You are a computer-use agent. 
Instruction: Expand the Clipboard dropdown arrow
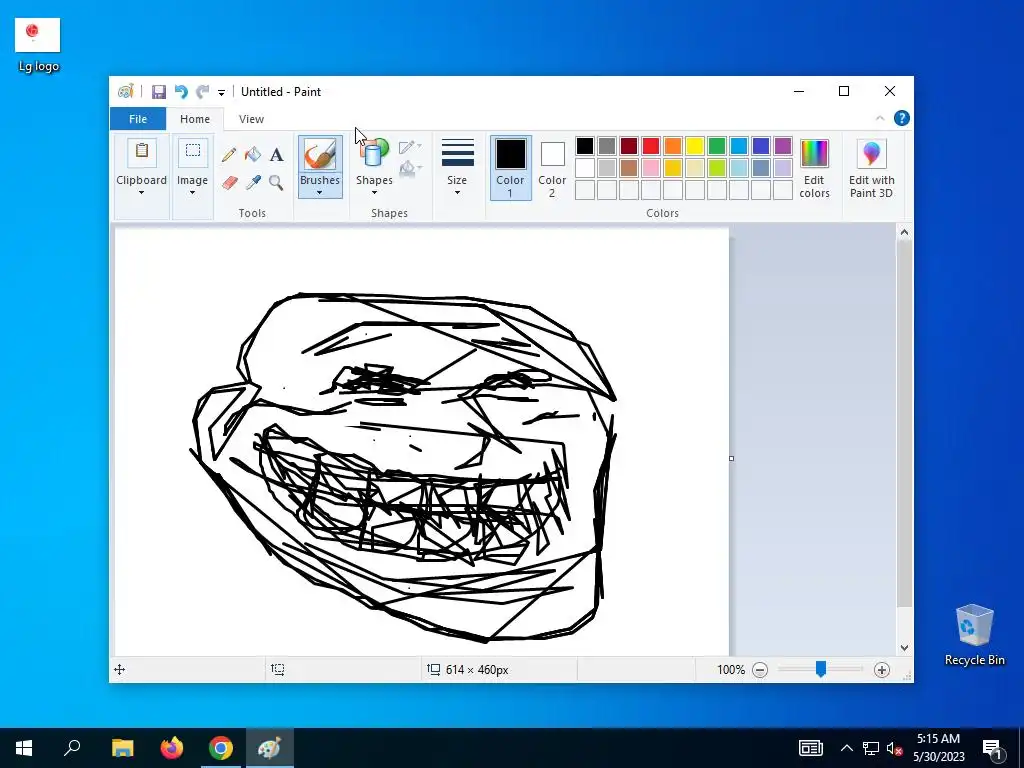click(x=141, y=193)
